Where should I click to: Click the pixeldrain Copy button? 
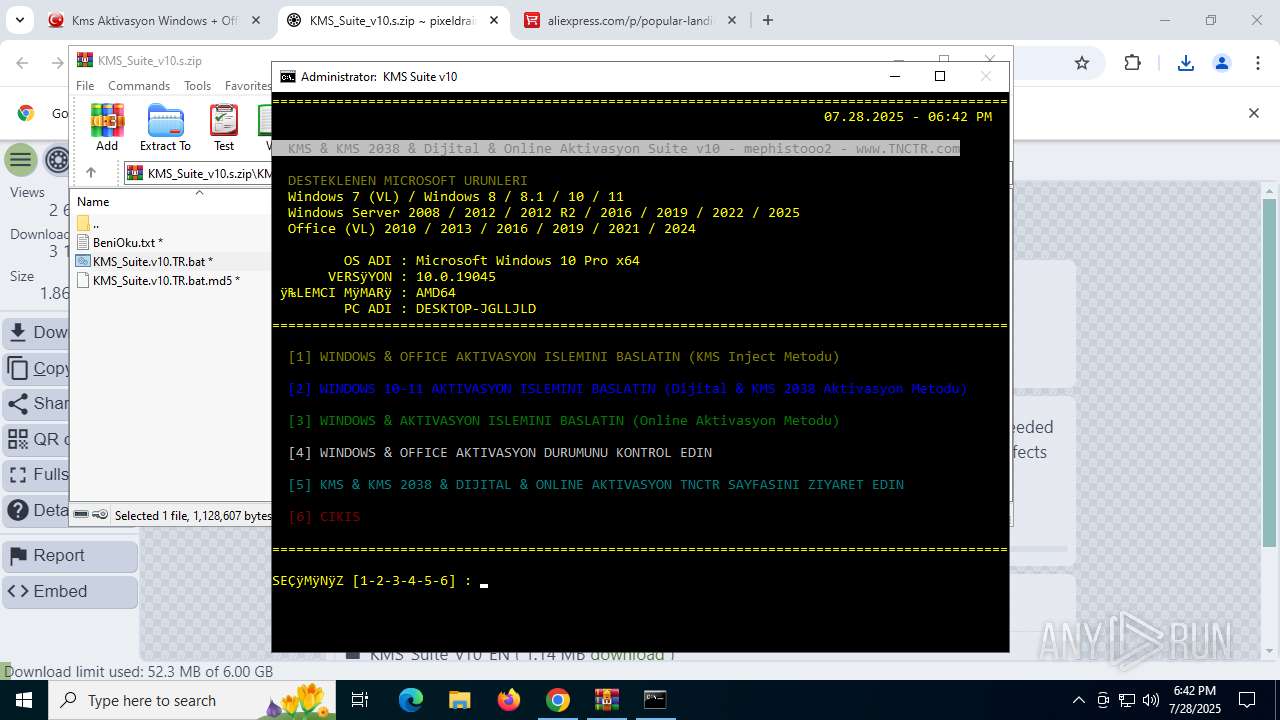tap(37, 368)
